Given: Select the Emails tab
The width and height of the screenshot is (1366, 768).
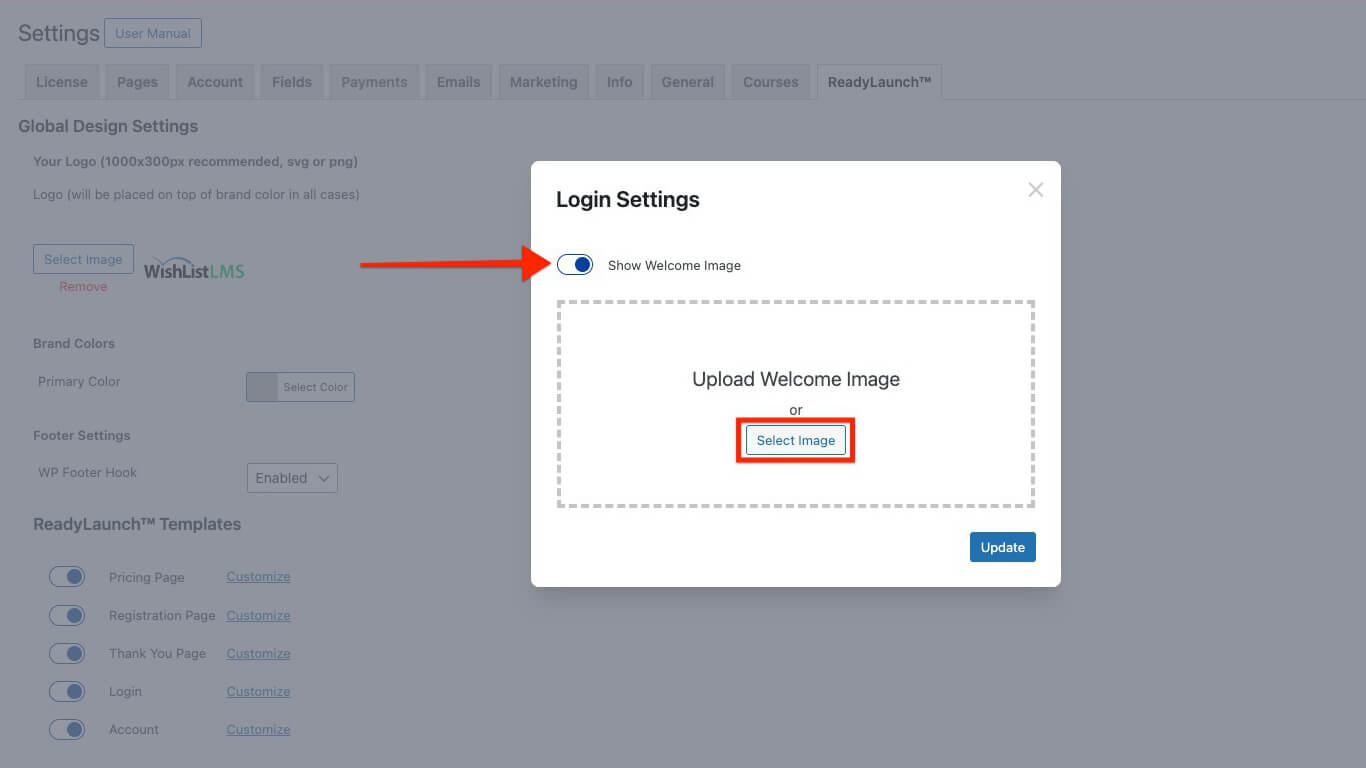Looking at the screenshot, I should coord(458,81).
